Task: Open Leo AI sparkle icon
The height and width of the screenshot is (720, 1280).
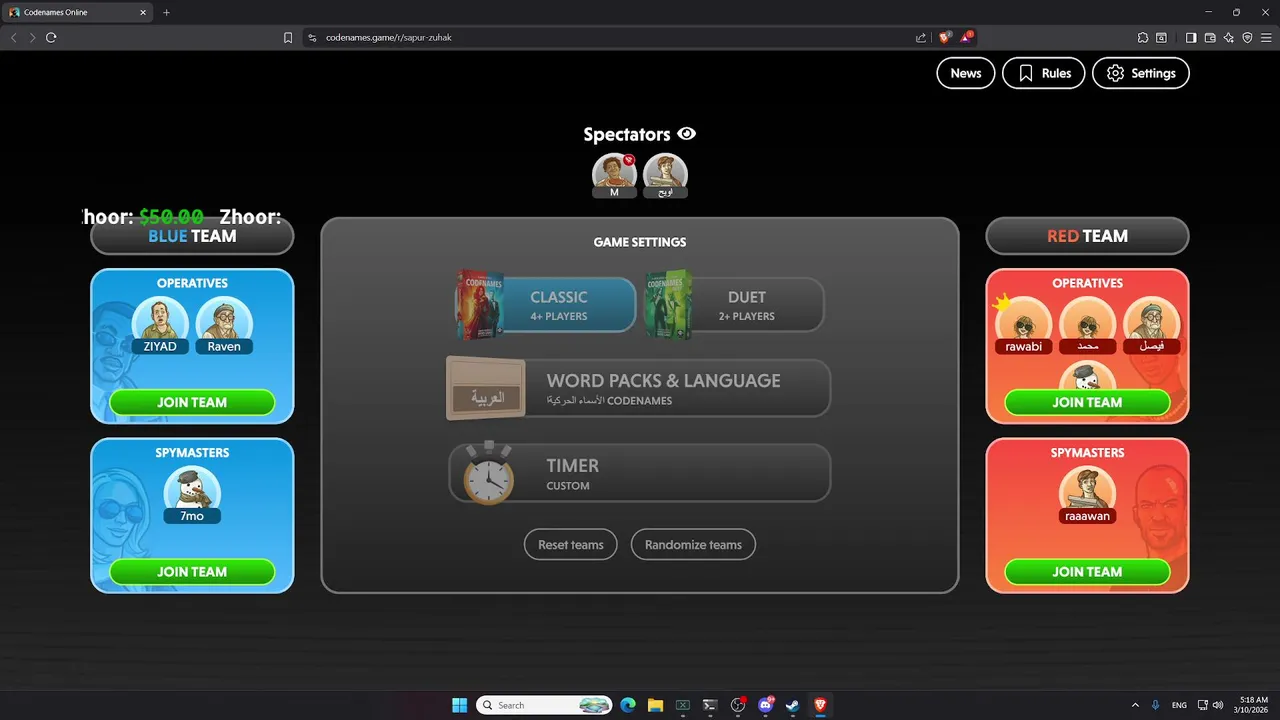Action: click(x=1229, y=37)
